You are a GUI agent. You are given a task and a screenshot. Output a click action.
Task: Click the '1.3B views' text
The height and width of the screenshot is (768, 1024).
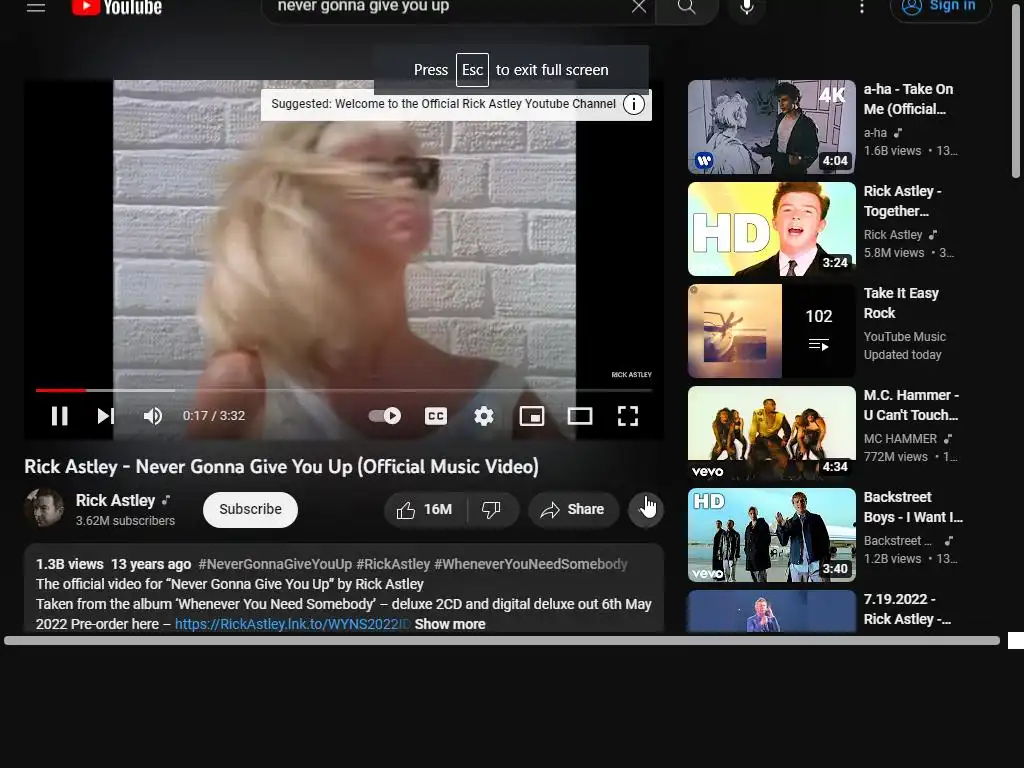tap(69, 564)
